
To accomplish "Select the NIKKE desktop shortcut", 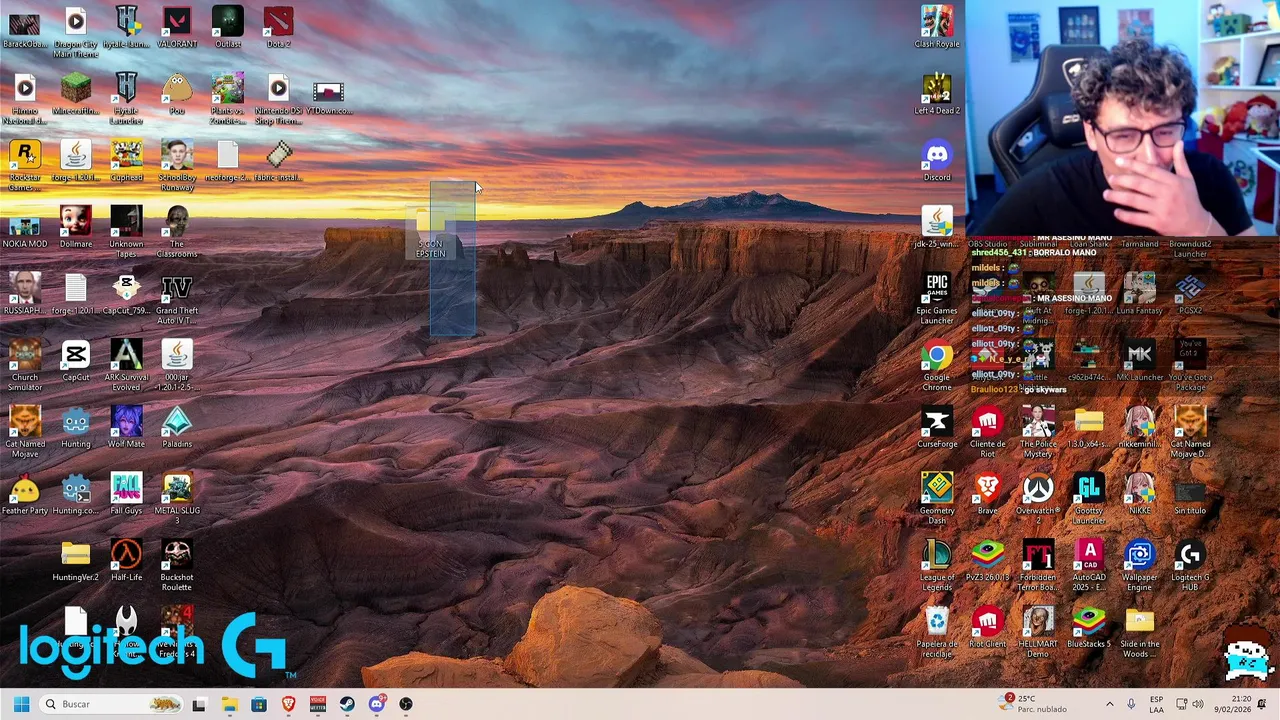I will pos(1140,494).
